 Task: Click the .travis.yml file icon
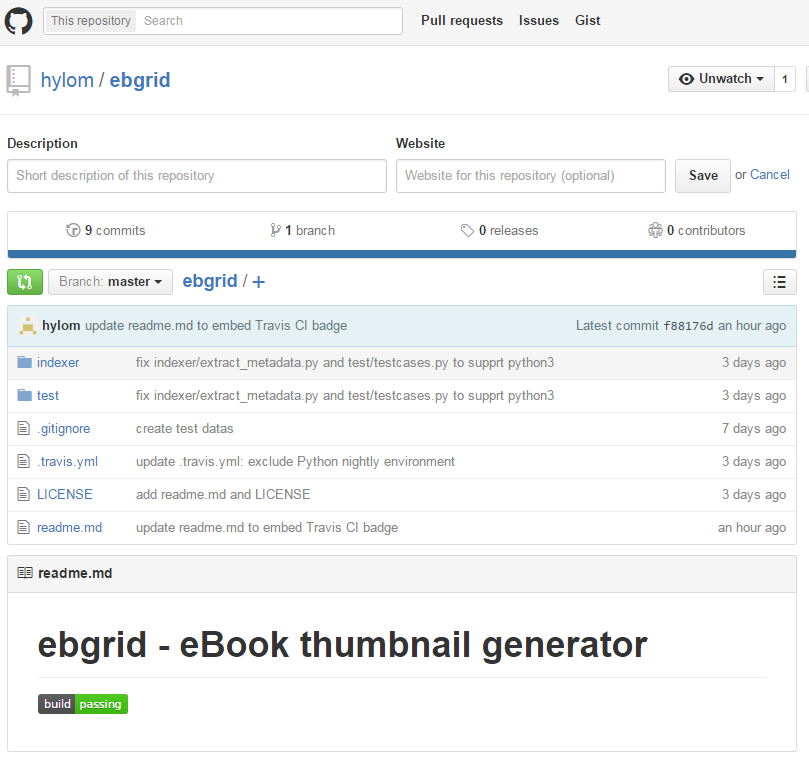tap(24, 461)
